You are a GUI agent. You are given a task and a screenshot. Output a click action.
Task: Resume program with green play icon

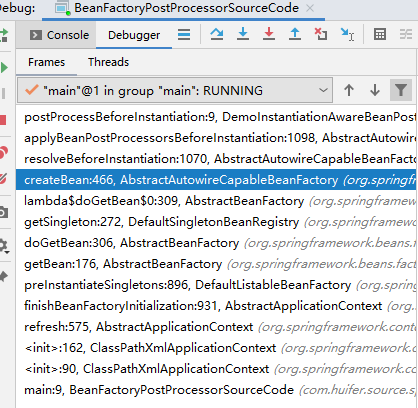pyautogui.click(x=4, y=68)
